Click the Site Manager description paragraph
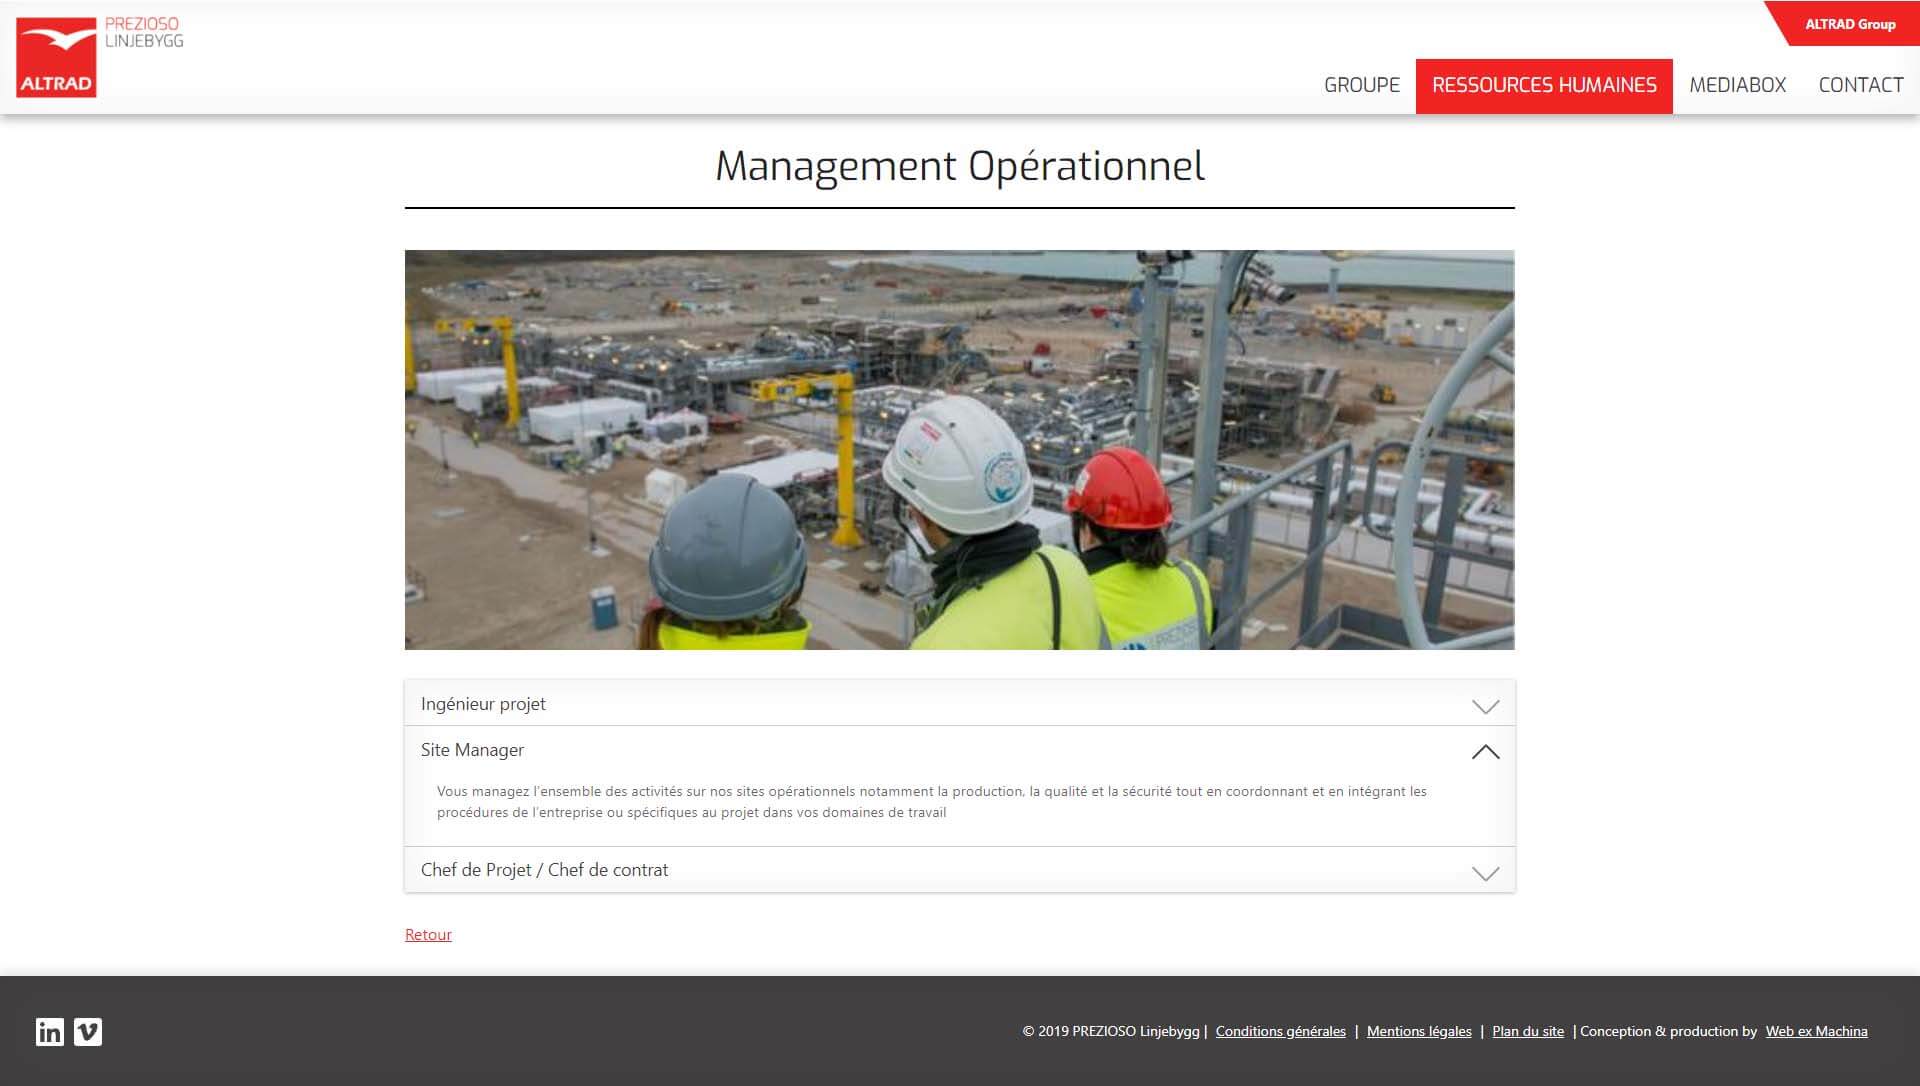Screen dimensions: 1920x1086 [x=932, y=802]
